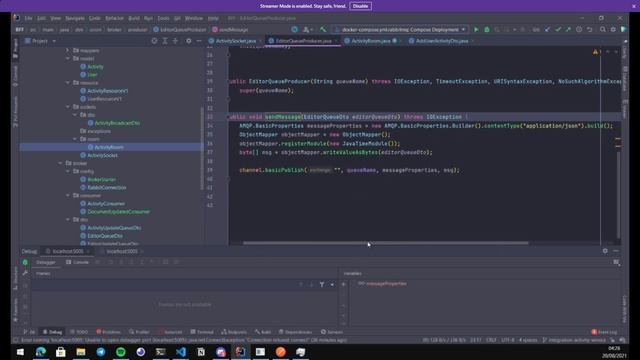Viewport: 640px width, 360px height.
Task: Select opened file target icon in Project panel
Action: [x=154, y=41]
